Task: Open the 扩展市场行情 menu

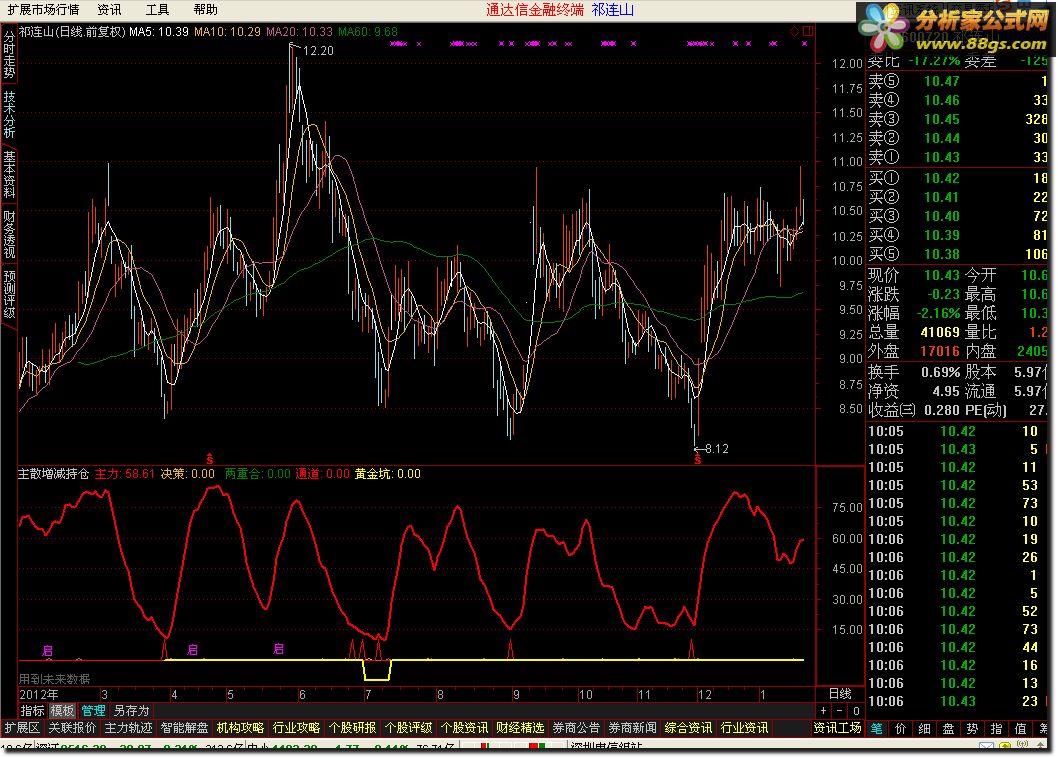Action: coord(43,9)
